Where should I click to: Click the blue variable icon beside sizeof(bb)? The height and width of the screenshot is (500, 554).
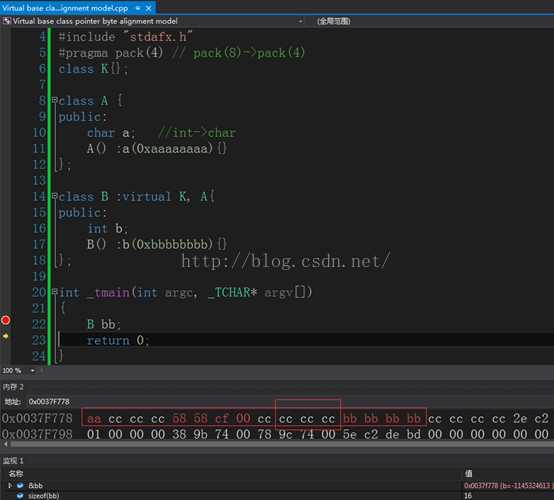pos(20,496)
